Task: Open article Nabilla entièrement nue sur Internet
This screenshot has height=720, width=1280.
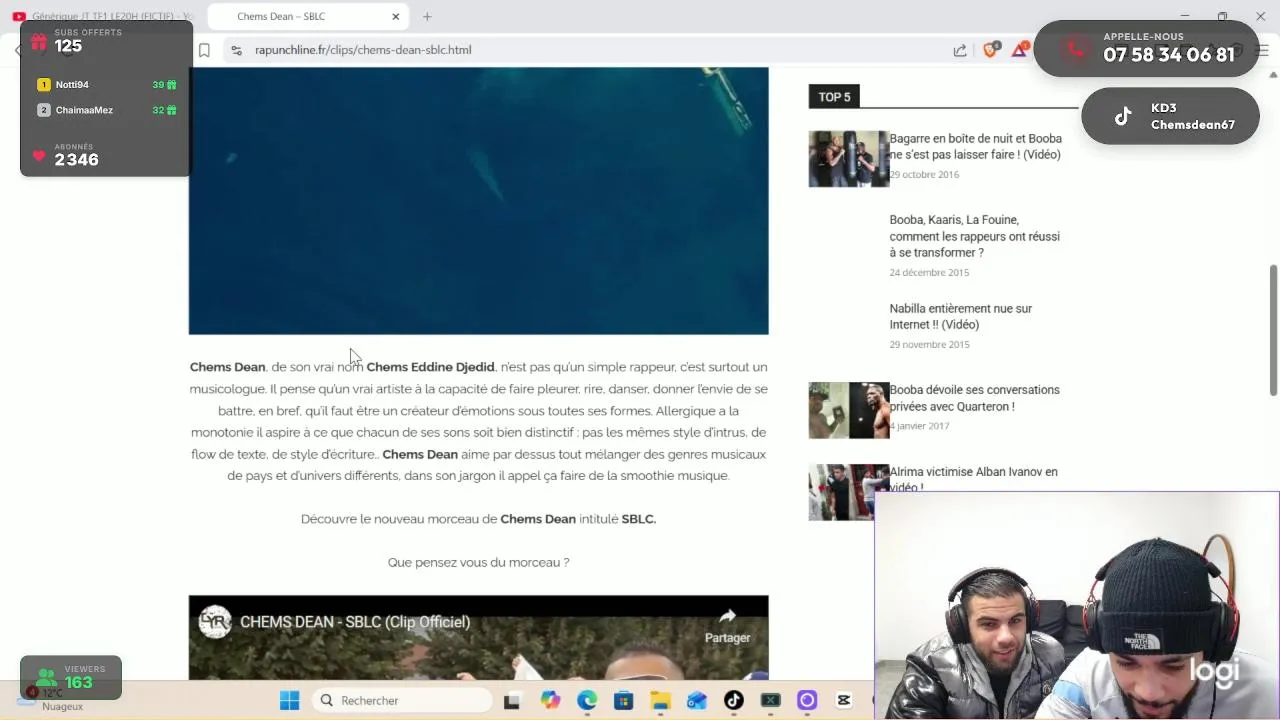Action: 961,317
